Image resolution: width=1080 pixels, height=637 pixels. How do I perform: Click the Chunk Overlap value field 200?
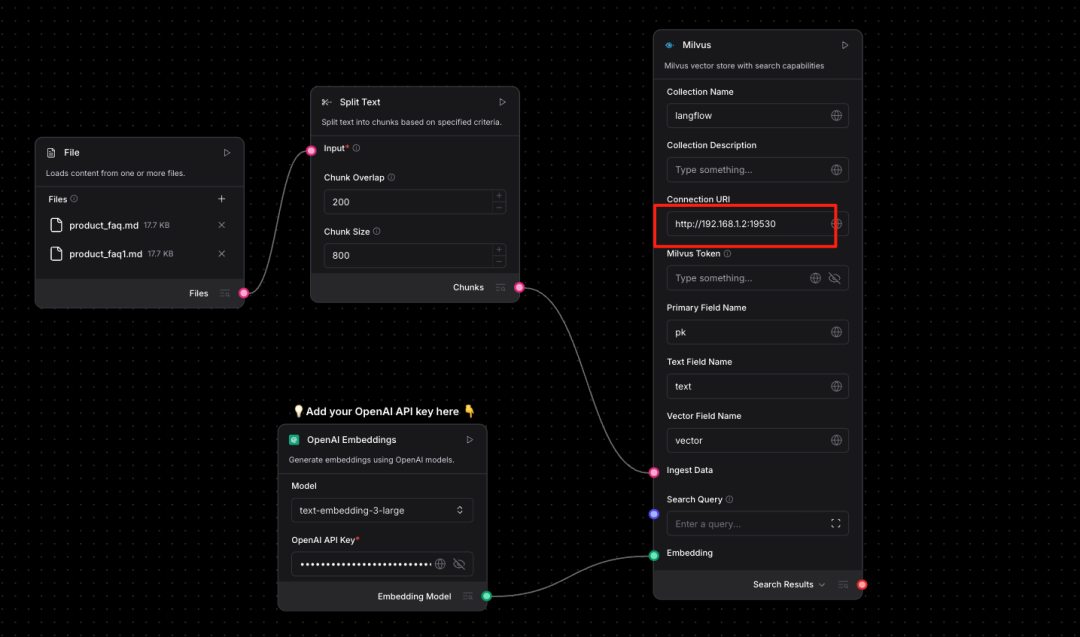[x=408, y=202]
